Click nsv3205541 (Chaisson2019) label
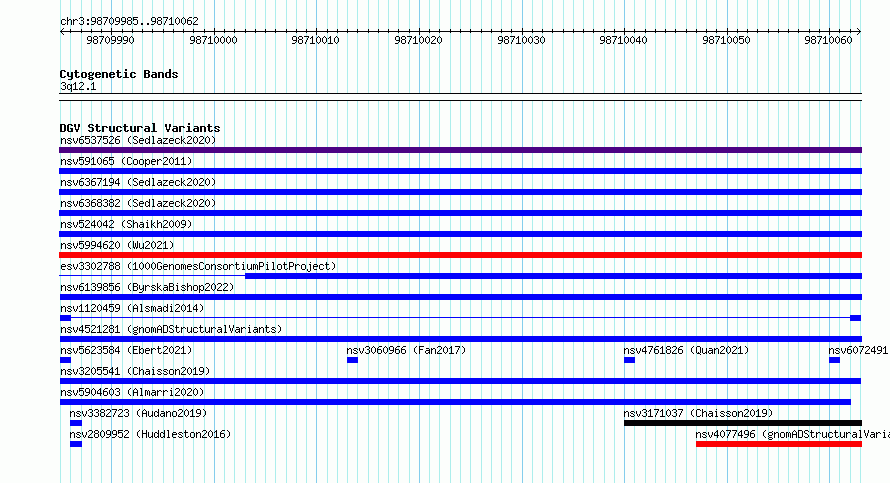The height and width of the screenshot is (483, 890). (x=135, y=371)
